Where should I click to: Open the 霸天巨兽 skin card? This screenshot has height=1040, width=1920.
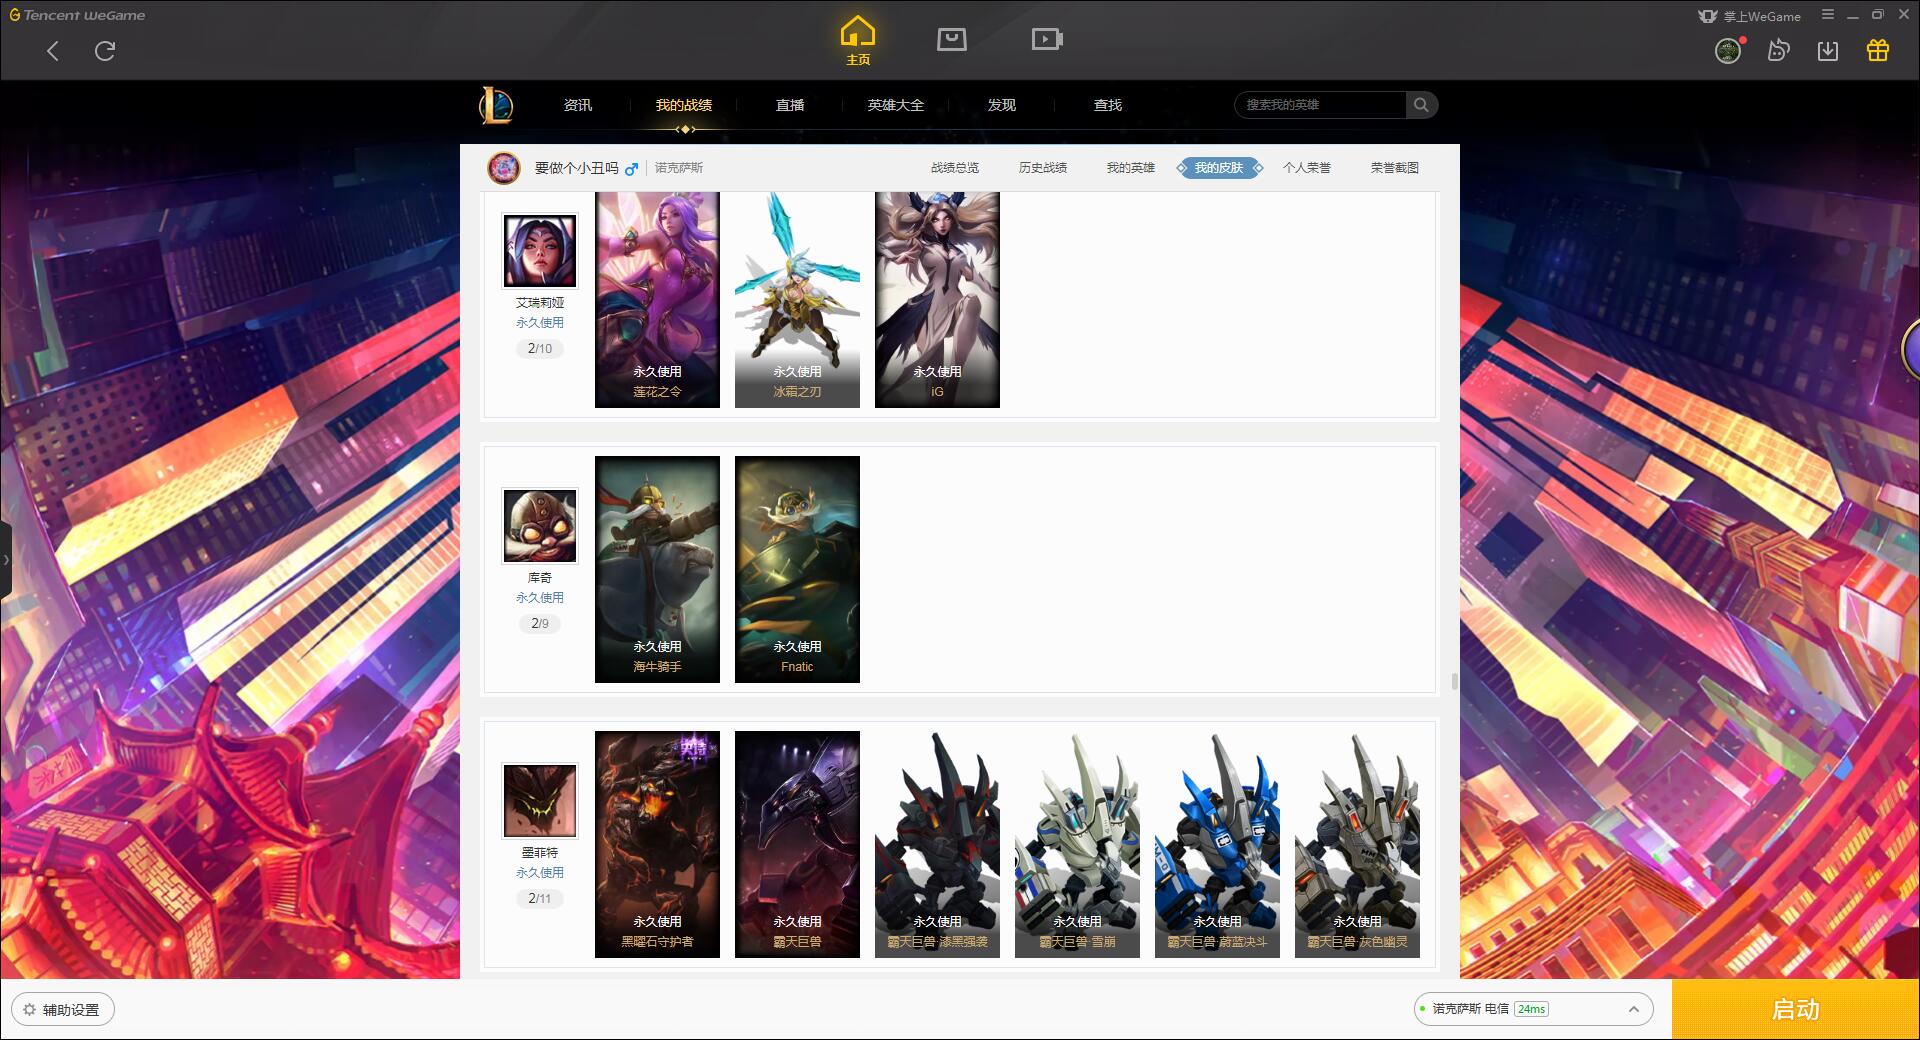pos(797,844)
